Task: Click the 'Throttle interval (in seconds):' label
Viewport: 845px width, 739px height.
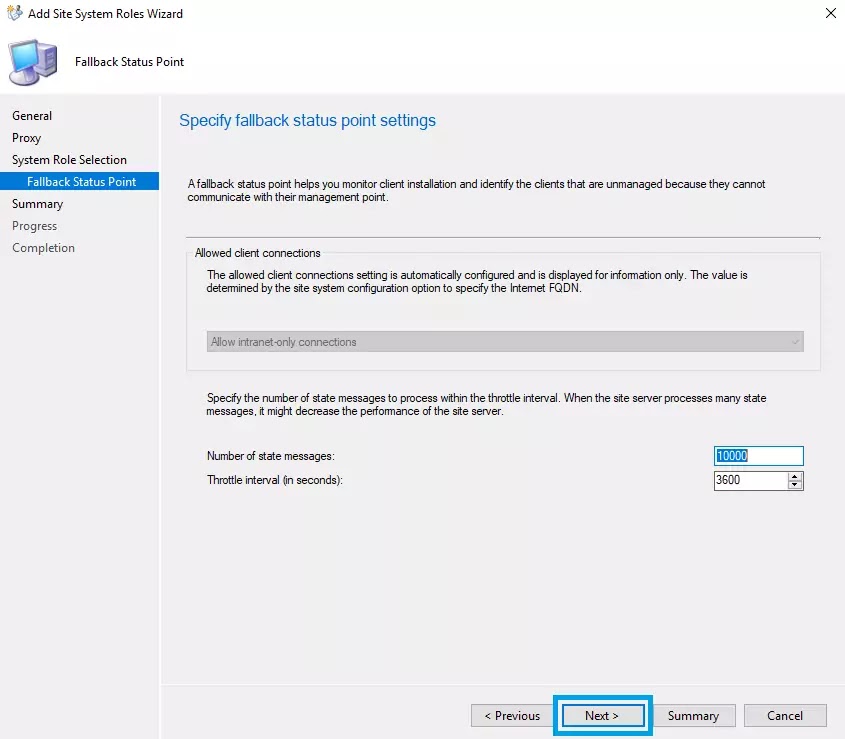Action: [275, 480]
